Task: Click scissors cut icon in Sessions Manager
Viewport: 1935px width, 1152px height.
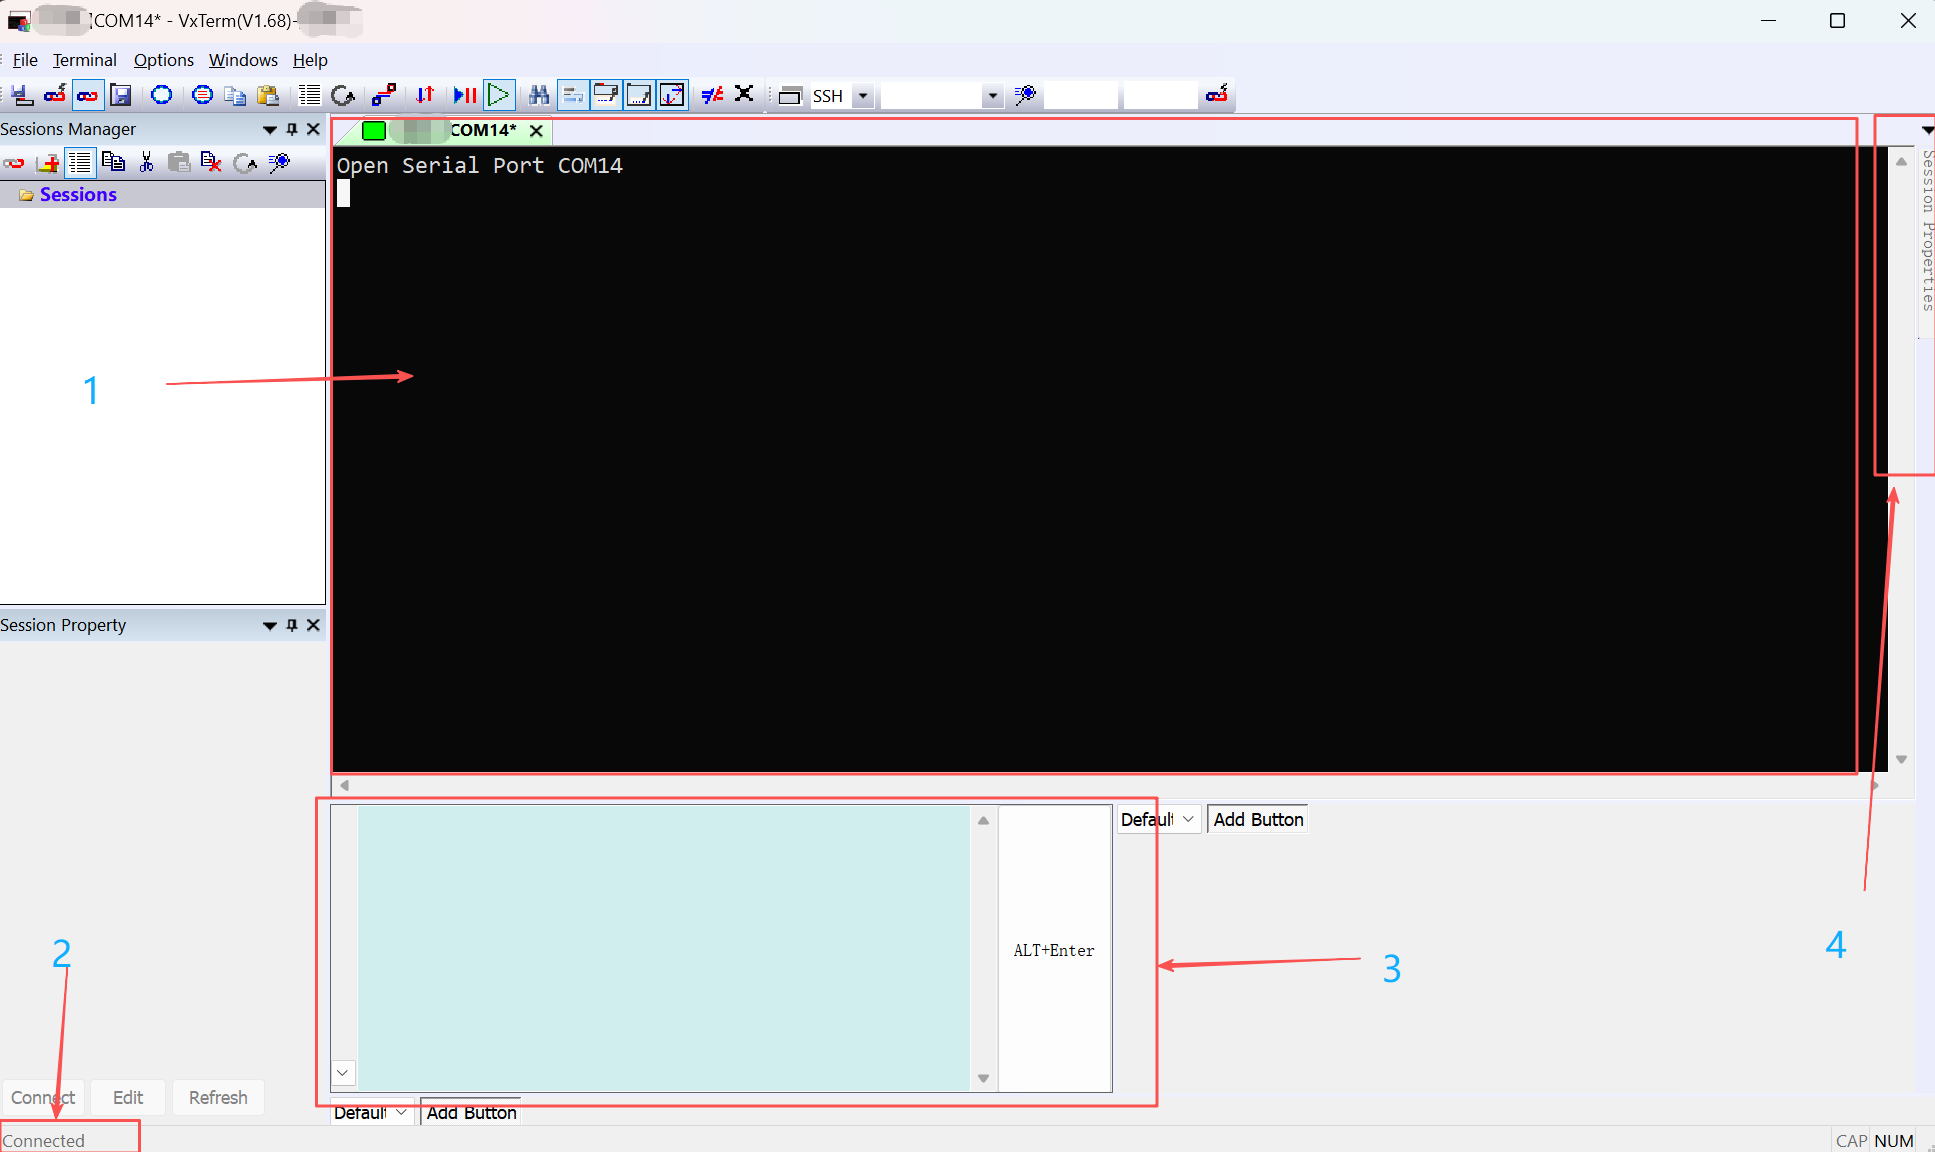Action: tap(147, 162)
